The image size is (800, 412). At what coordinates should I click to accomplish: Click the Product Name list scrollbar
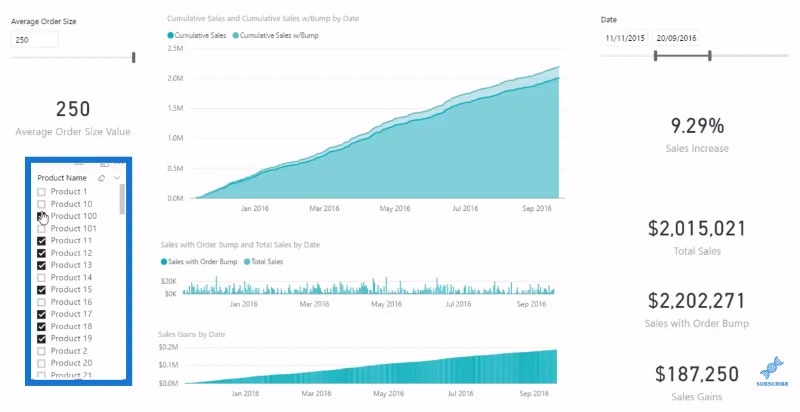(x=122, y=199)
